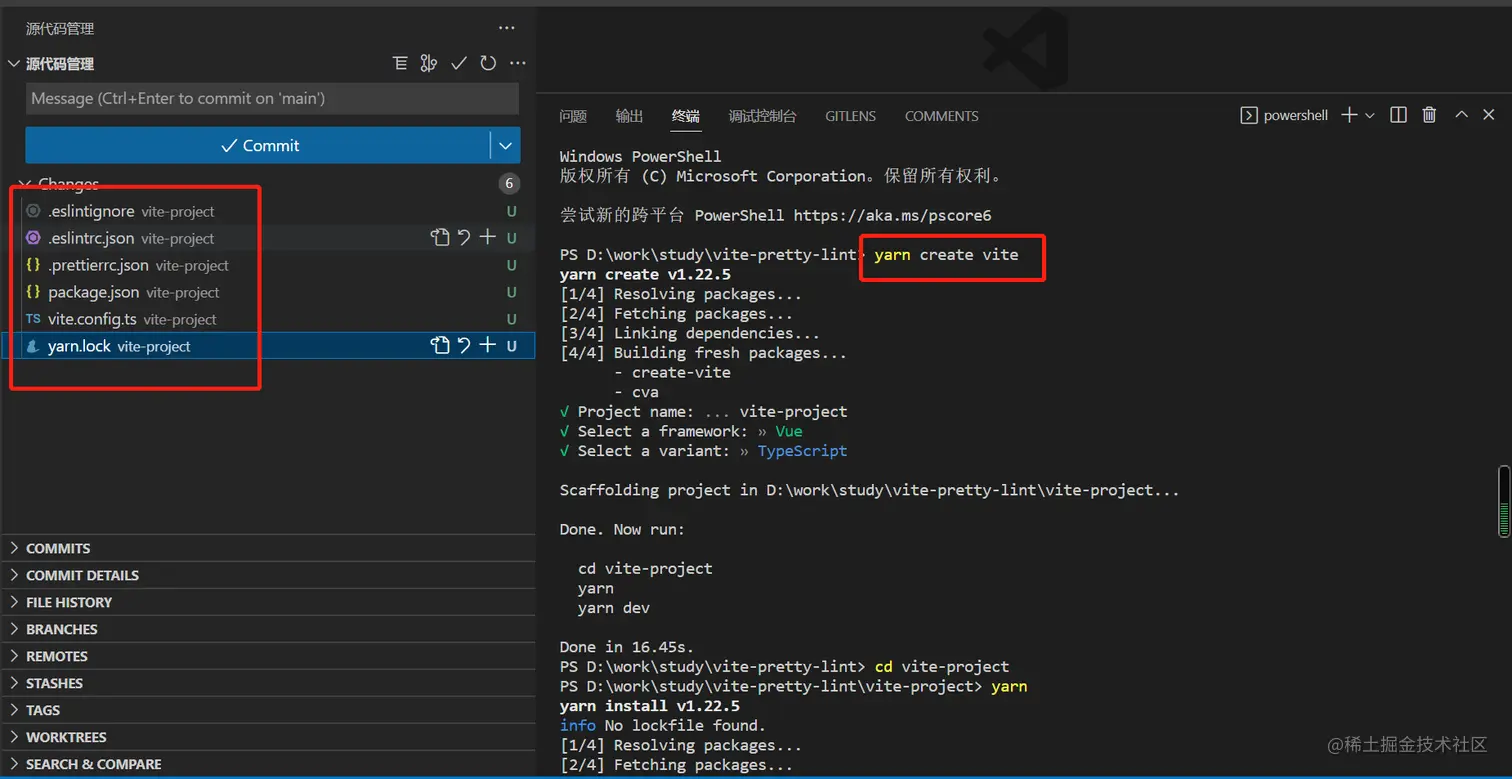Screen dimensions: 1512x779
Task: Kill the terminal with trash icon
Action: (1430, 116)
